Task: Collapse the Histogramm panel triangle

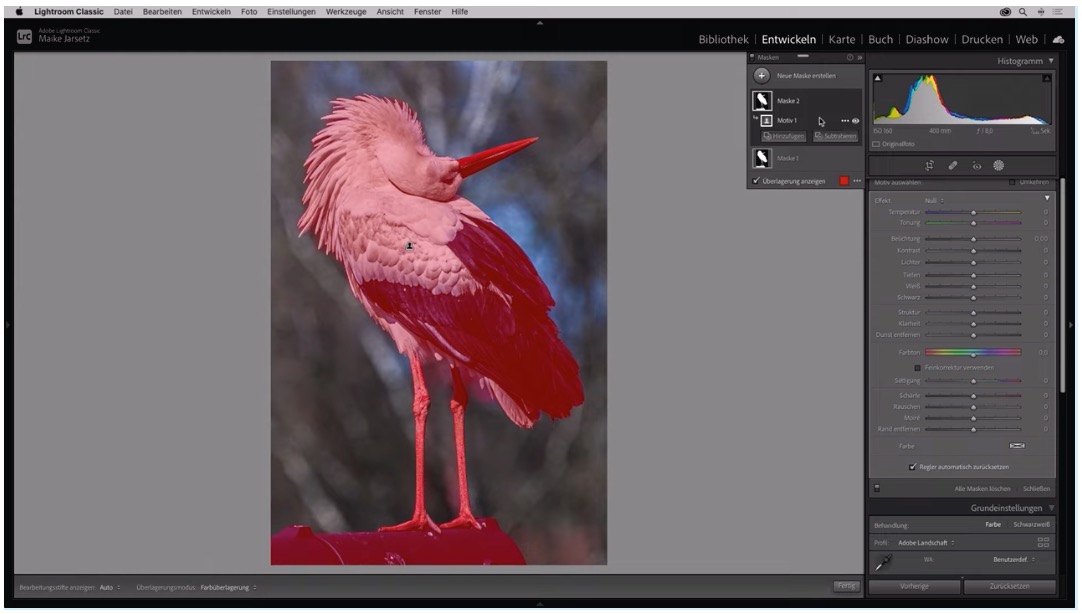Action: point(1051,61)
